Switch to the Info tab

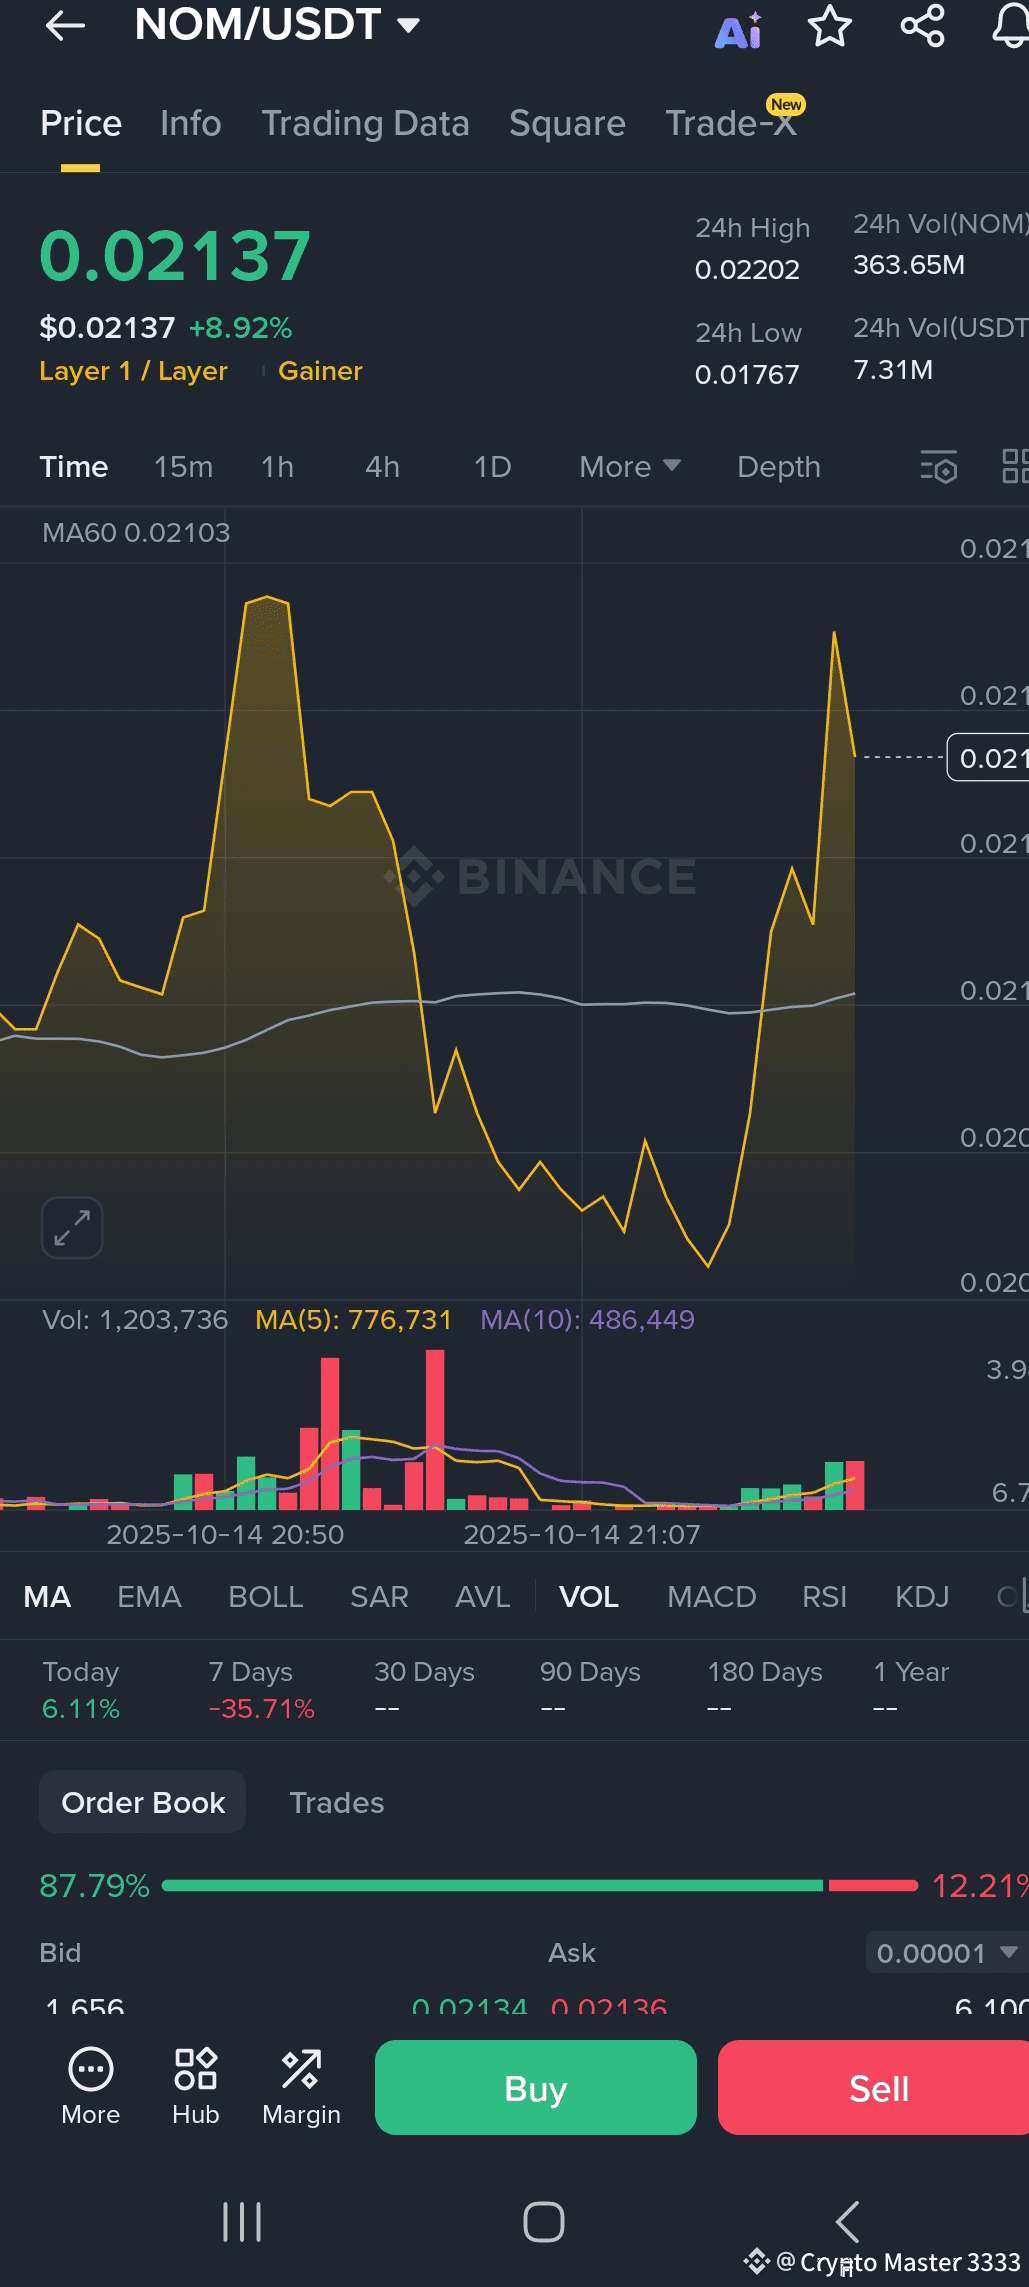(x=190, y=123)
